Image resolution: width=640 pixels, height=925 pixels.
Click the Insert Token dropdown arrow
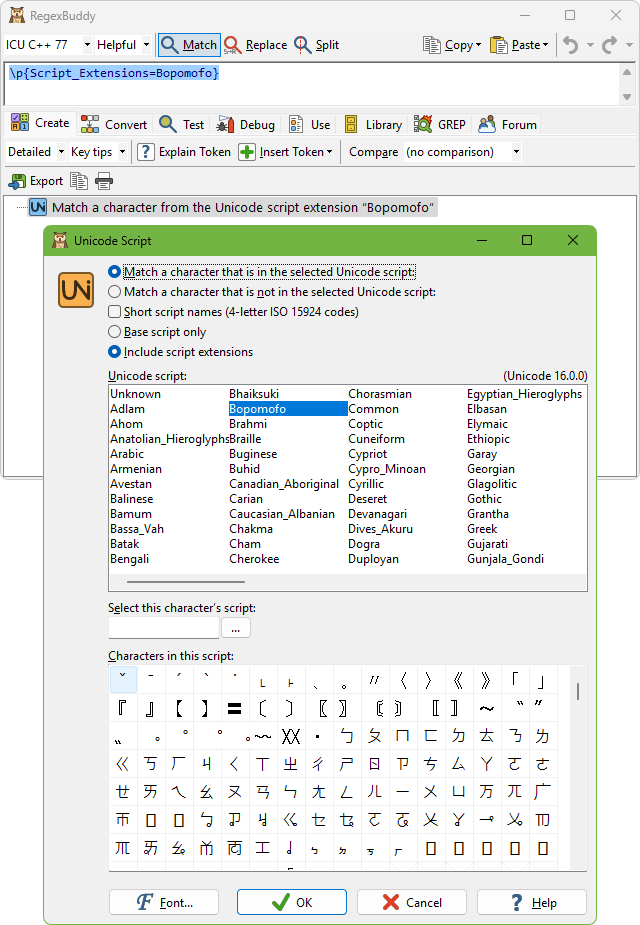click(x=330, y=152)
